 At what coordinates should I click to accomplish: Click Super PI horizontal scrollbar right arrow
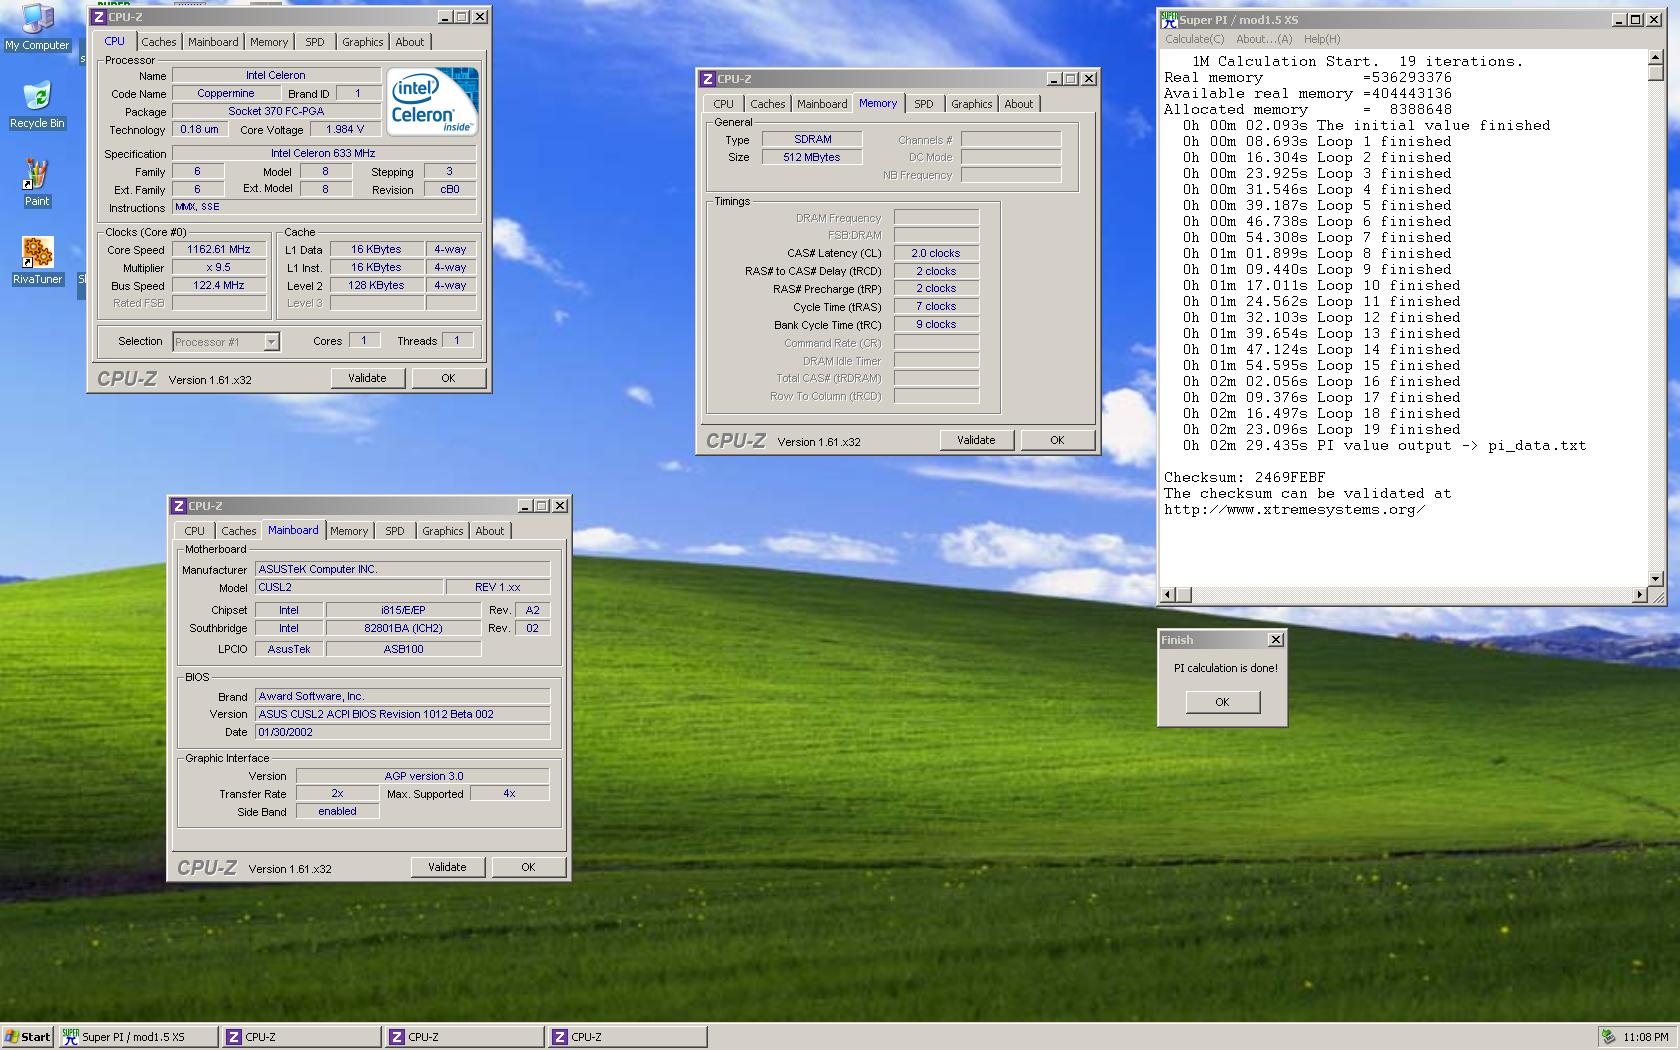click(1638, 595)
